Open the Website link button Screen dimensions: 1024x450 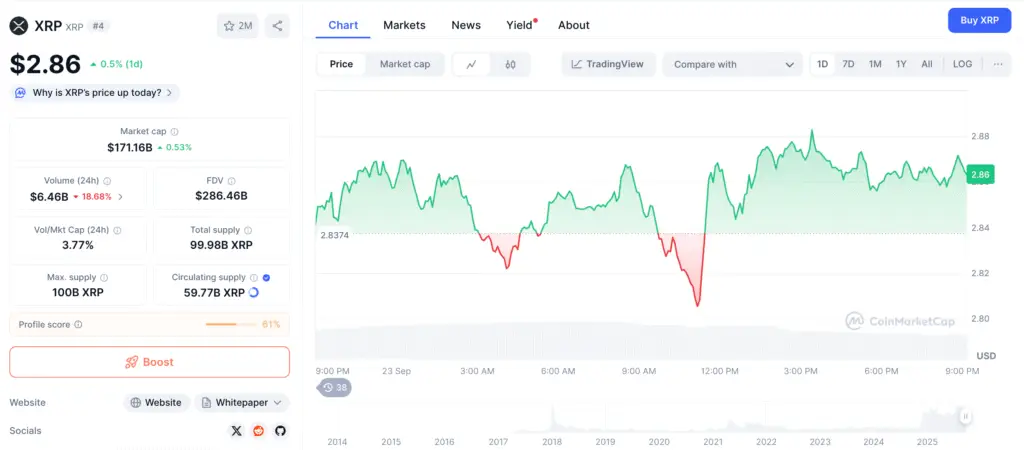tap(157, 403)
